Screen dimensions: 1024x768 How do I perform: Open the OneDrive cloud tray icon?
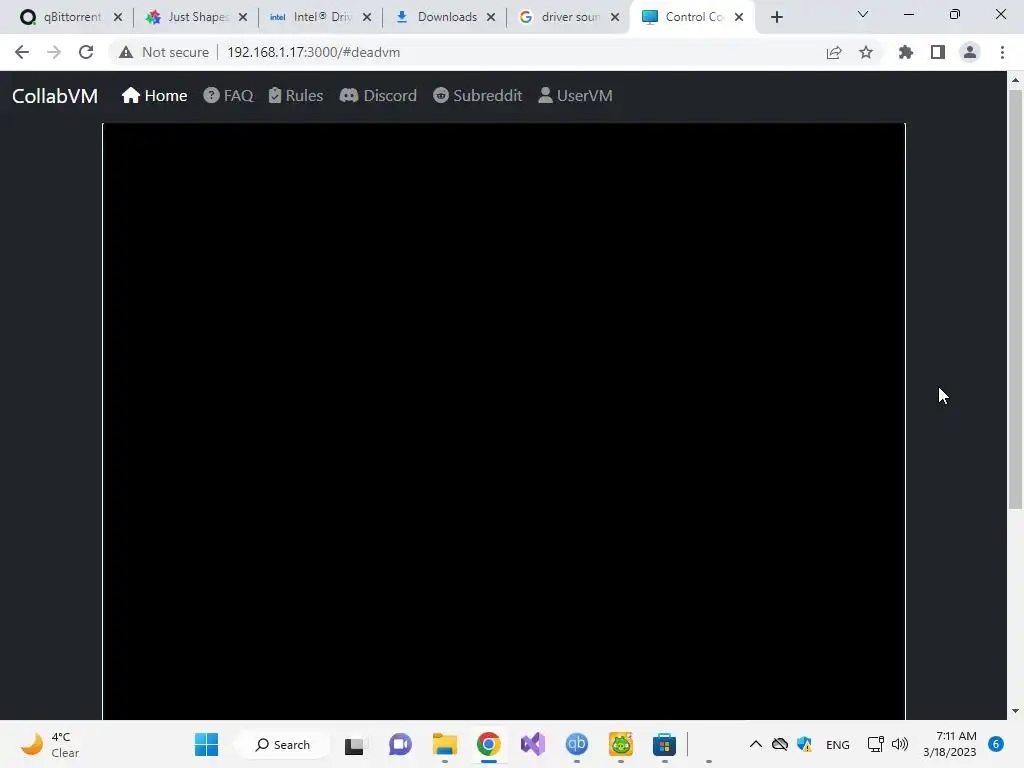tap(780, 744)
